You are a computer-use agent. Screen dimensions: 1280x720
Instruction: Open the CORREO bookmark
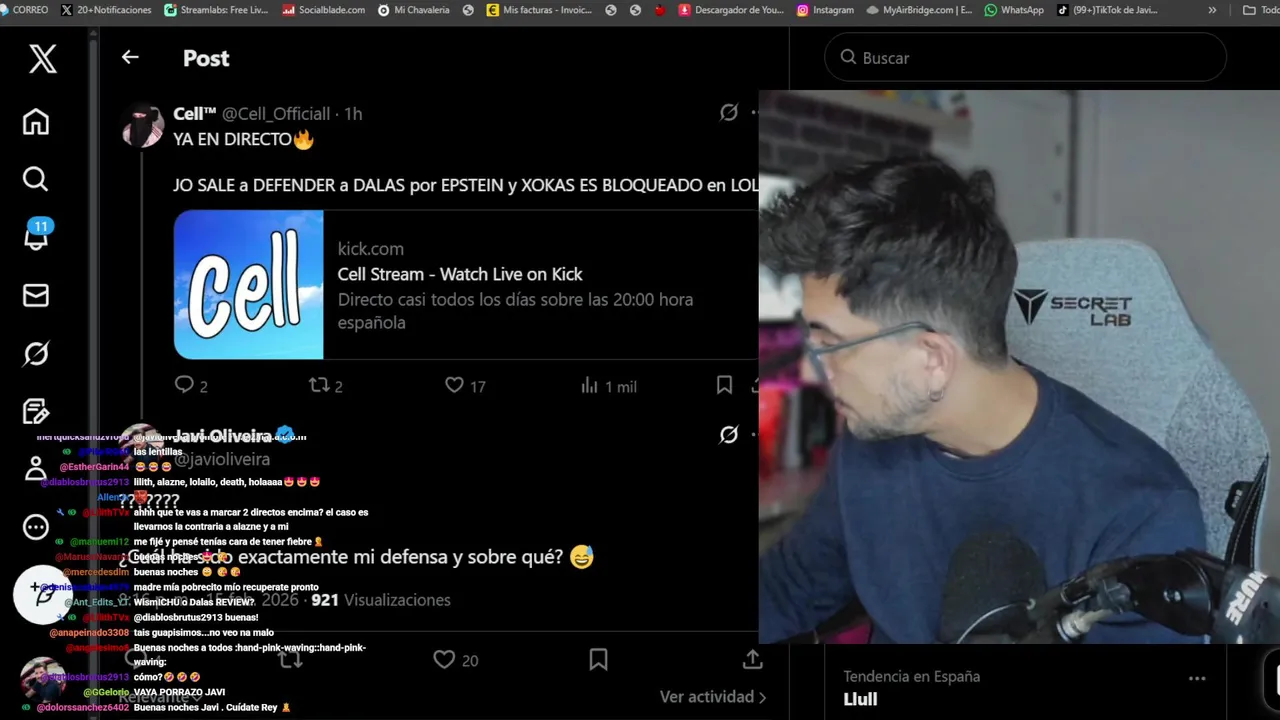(x=24, y=10)
